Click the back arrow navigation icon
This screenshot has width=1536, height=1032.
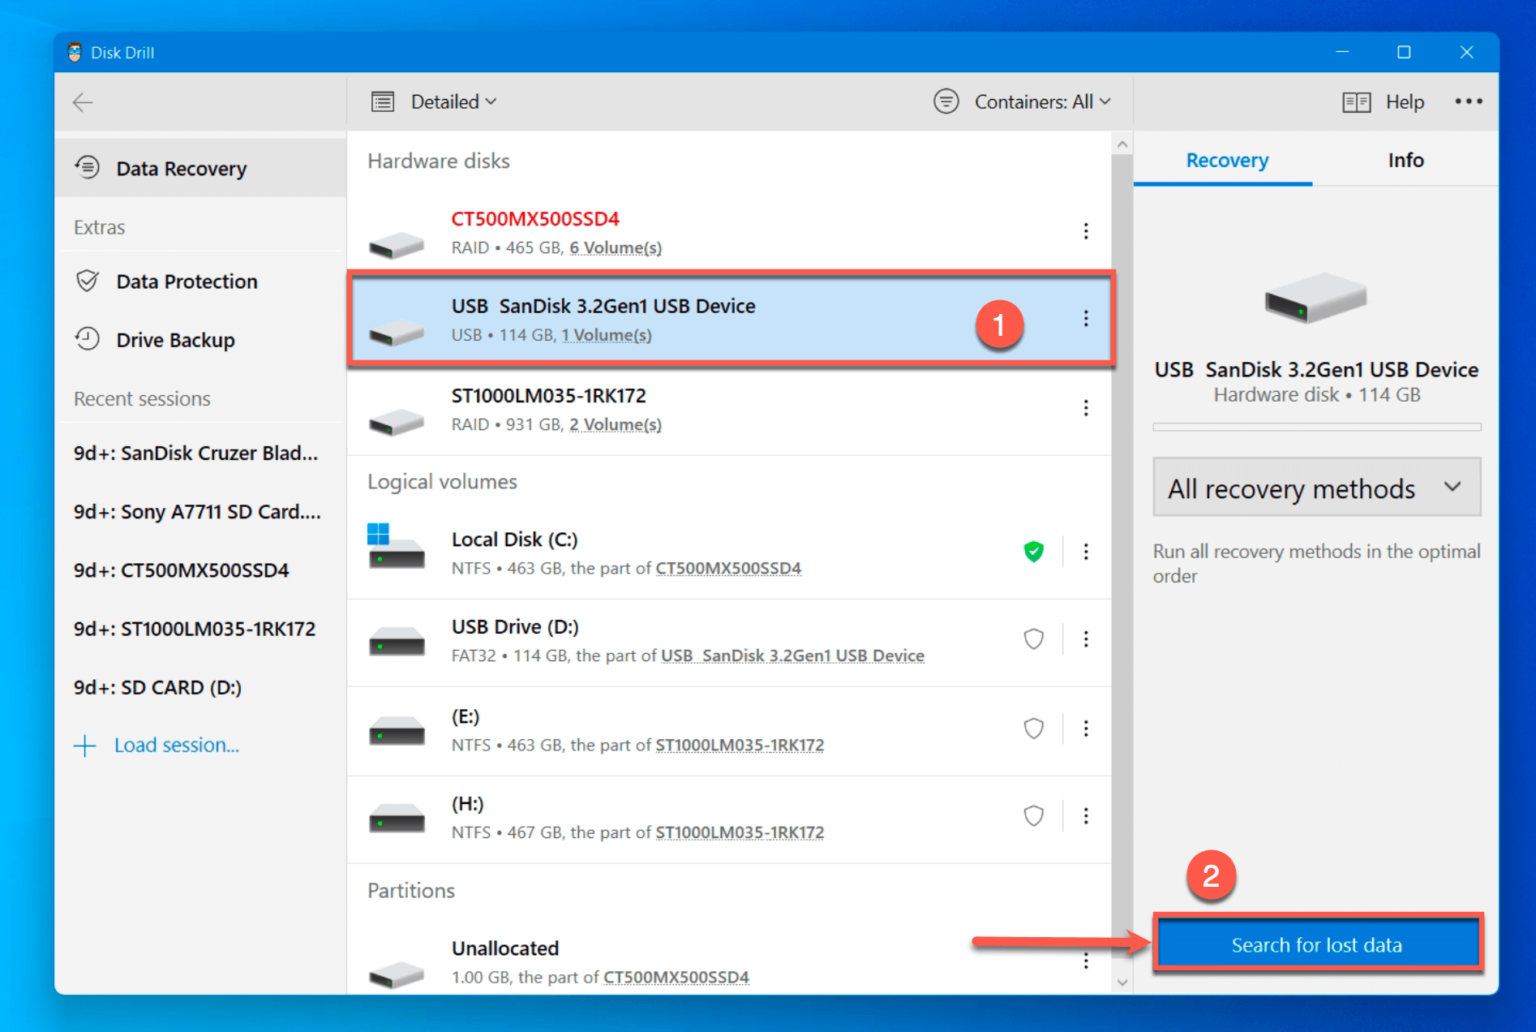pos(83,102)
